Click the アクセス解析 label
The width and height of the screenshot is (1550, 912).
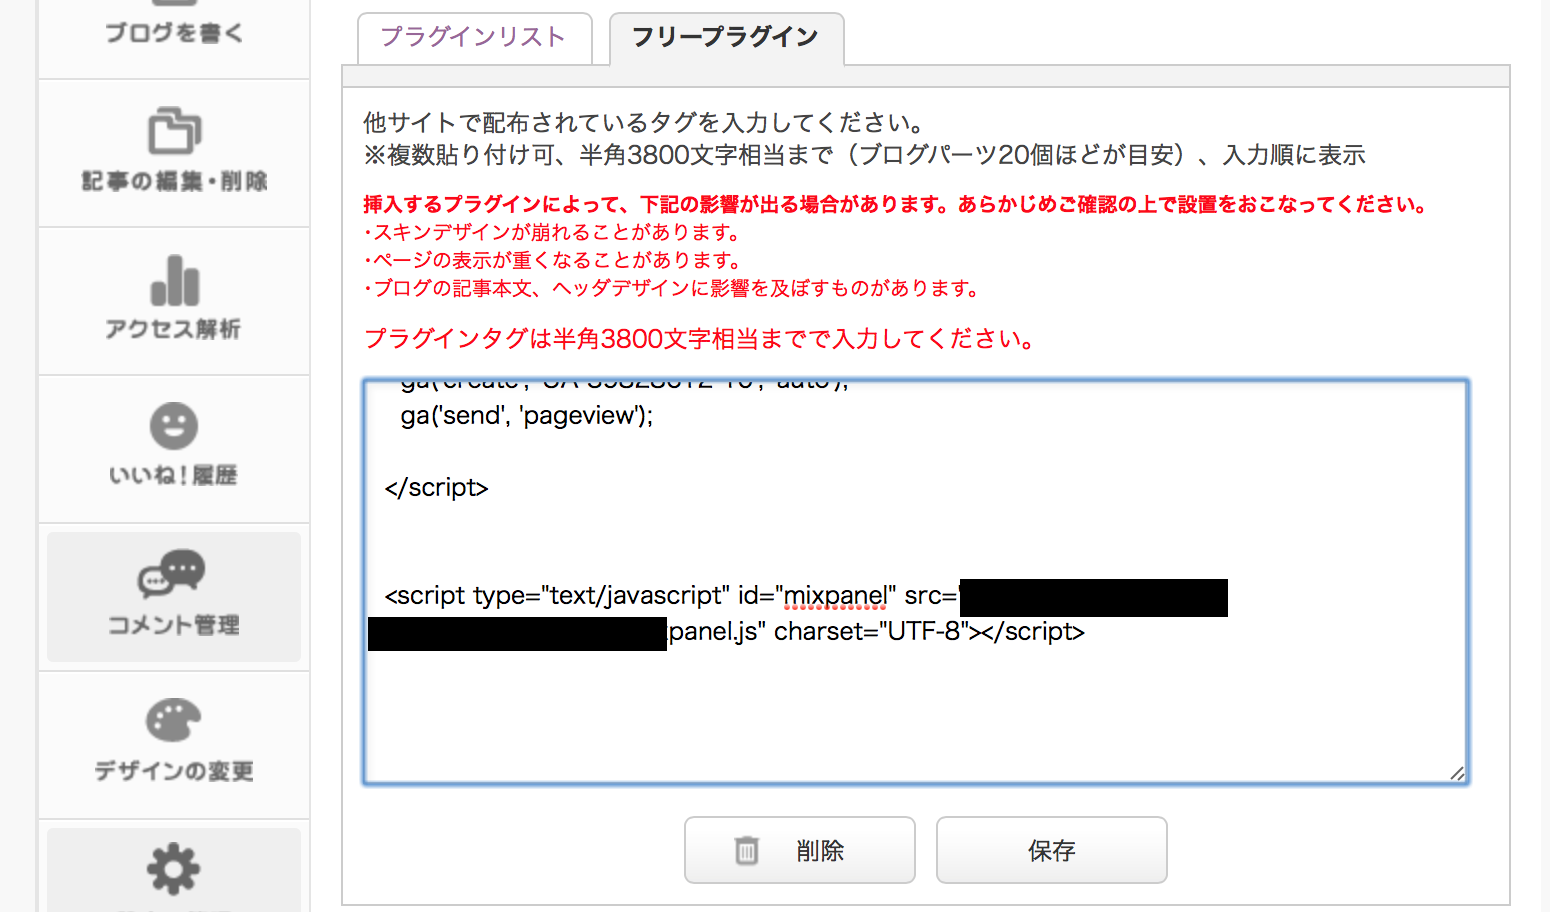pos(173,329)
